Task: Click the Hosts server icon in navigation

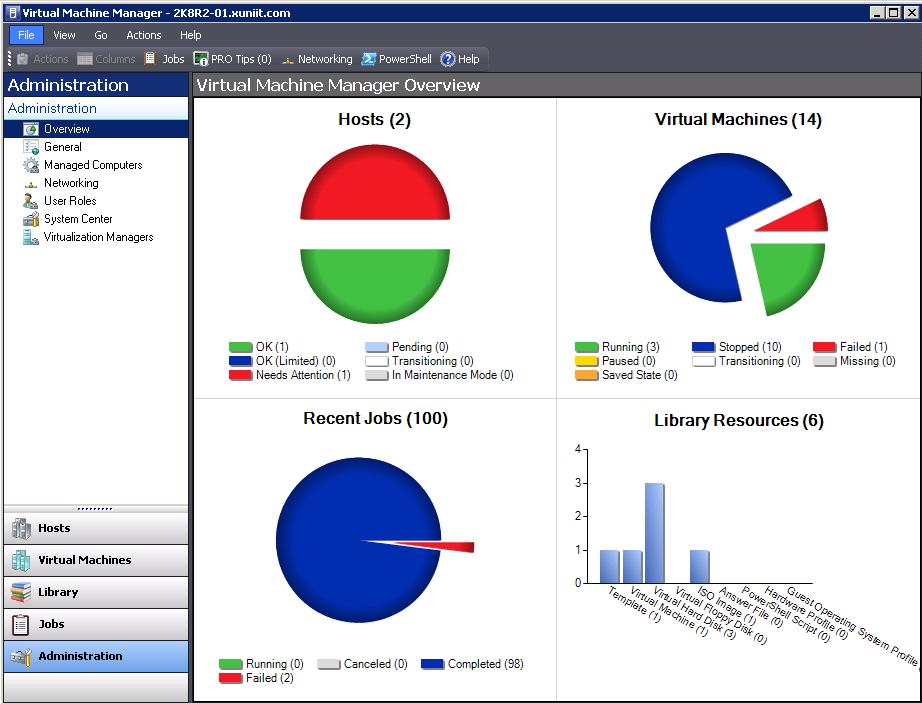Action: pyautogui.click(x=21, y=528)
